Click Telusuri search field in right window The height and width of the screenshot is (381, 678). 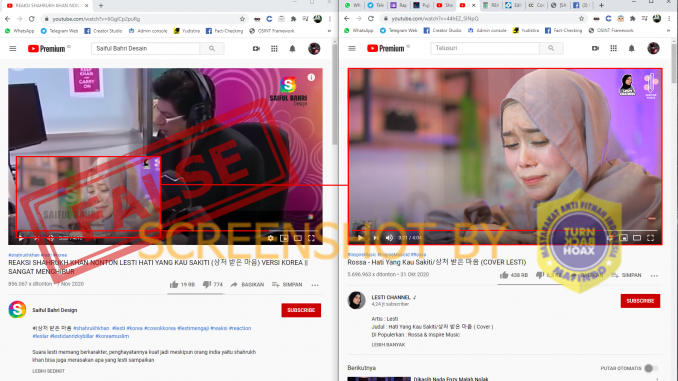[485, 48]
